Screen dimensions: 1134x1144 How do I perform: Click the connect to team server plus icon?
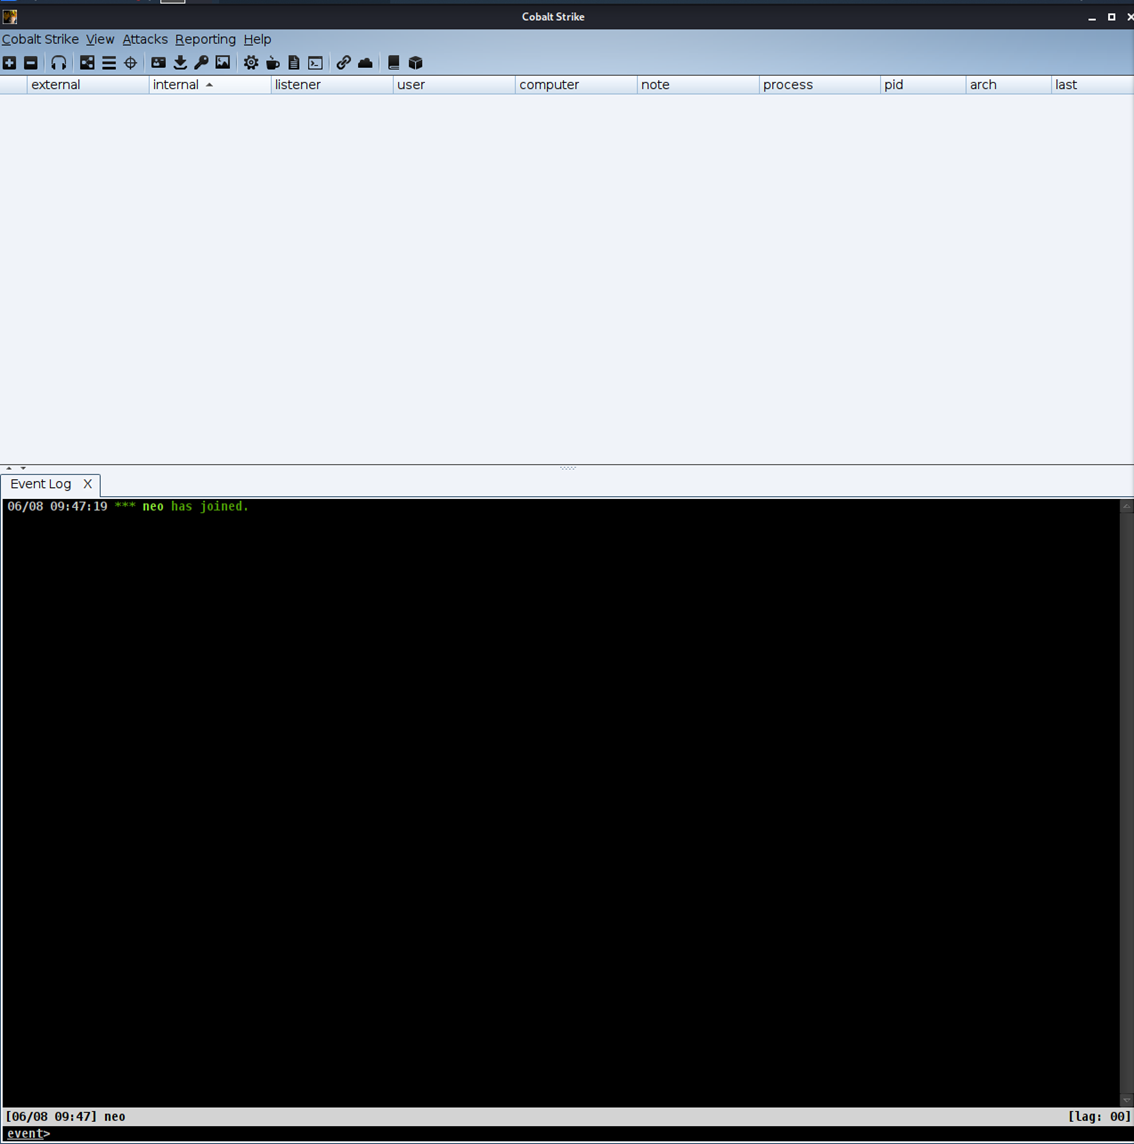(10, 63)
